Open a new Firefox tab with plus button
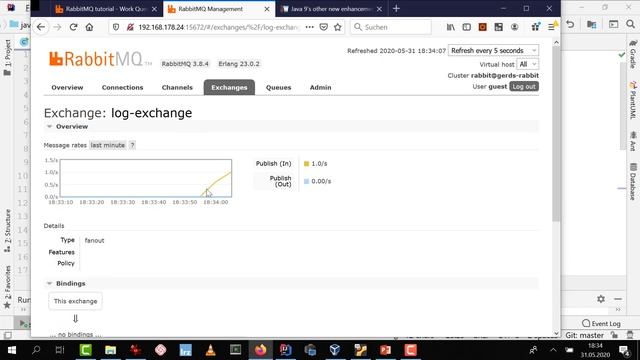Viewport: 640px width, 360px height. (396, 9)
